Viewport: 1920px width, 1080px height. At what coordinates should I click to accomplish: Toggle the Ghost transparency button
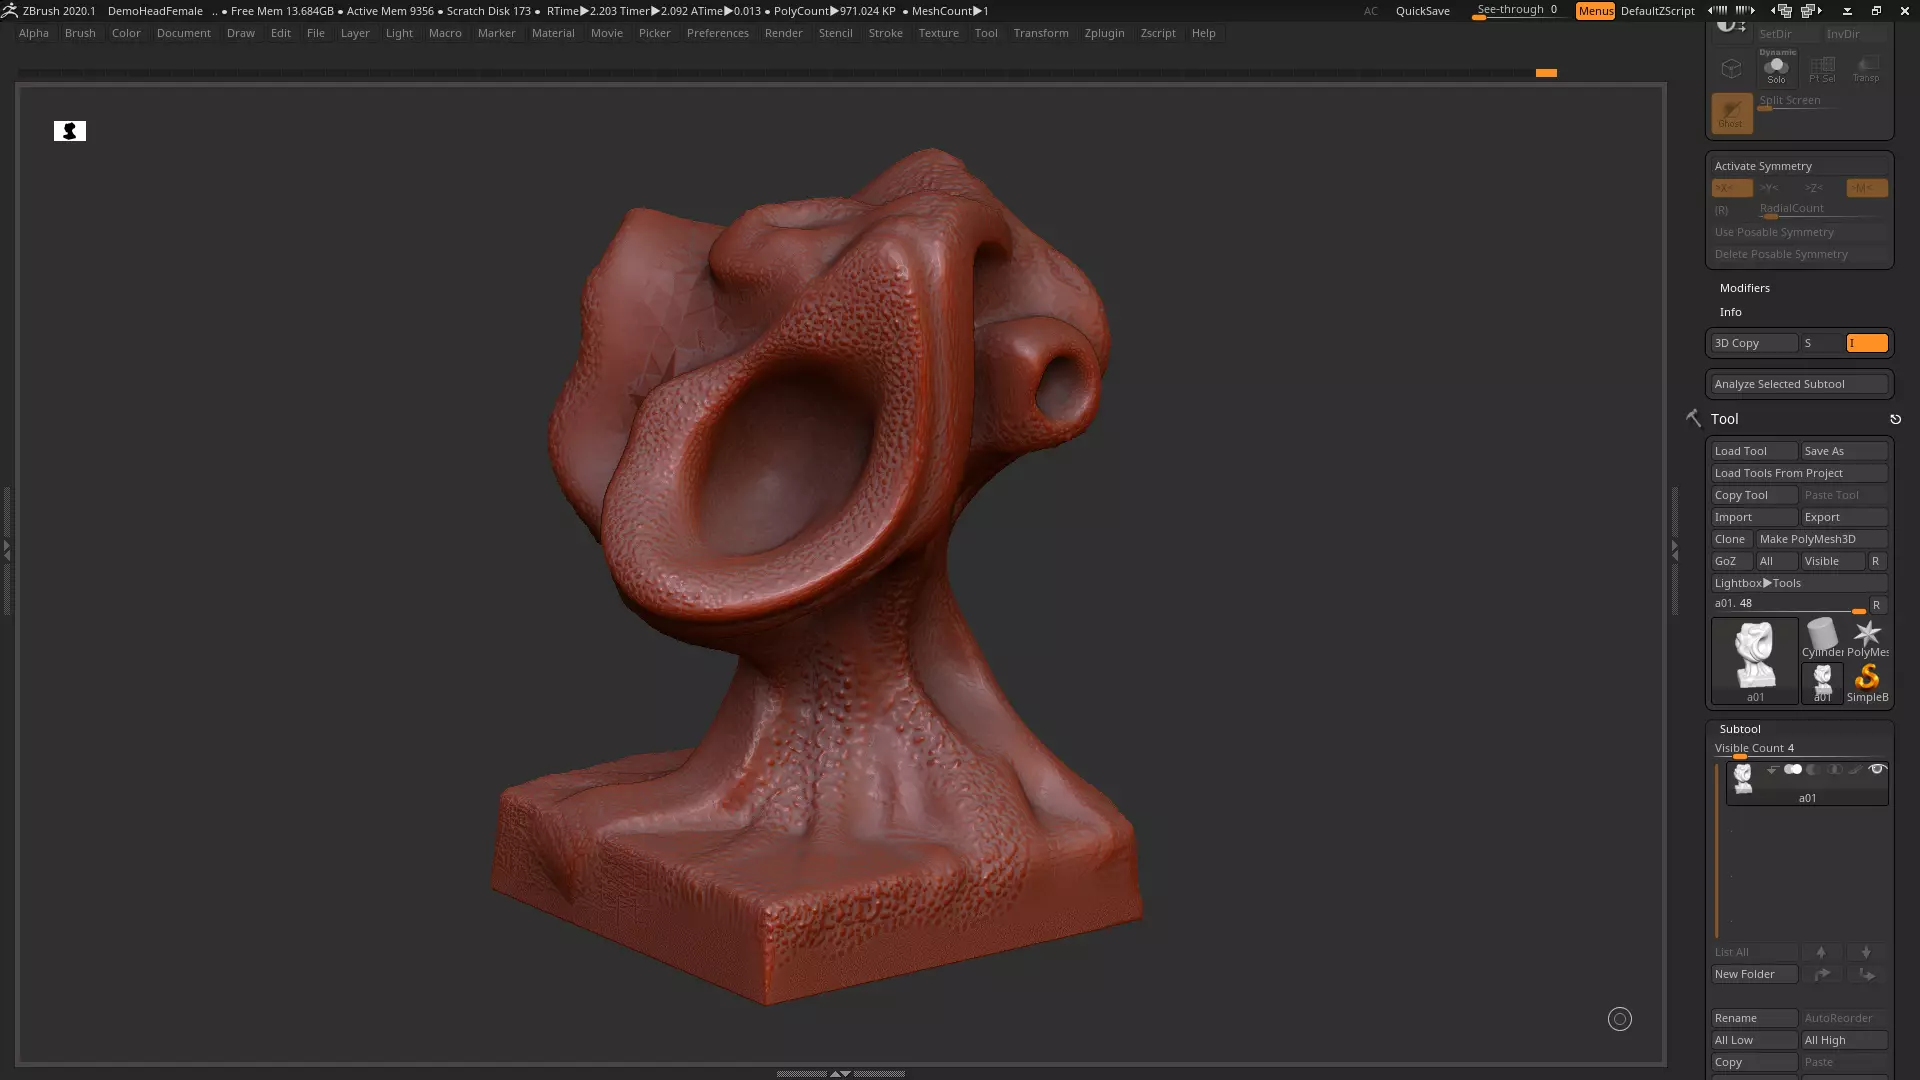coord(1731,113)
